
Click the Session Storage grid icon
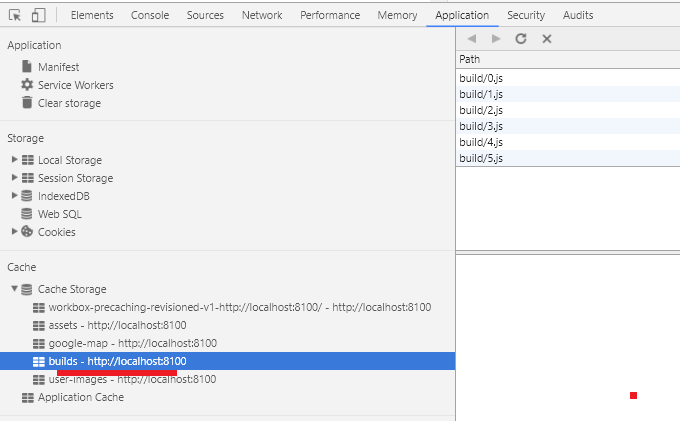tap(28, 178)
